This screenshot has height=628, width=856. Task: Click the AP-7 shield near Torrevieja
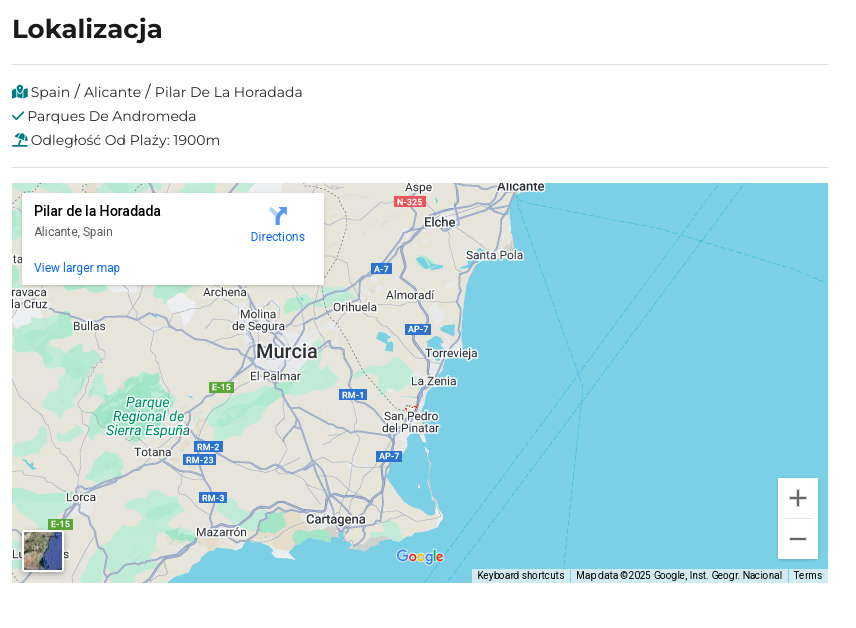pos(418,329)
